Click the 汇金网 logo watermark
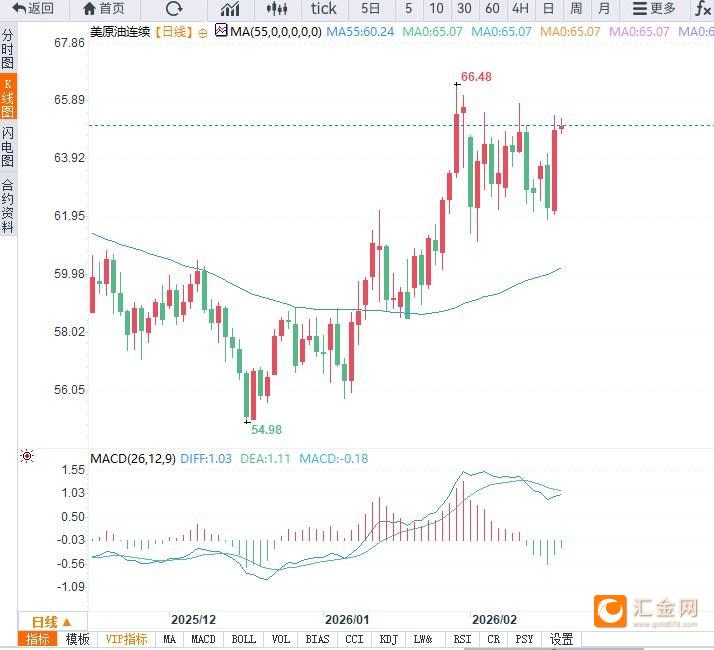This screenshot has width=714, height=650. (647, 610)
